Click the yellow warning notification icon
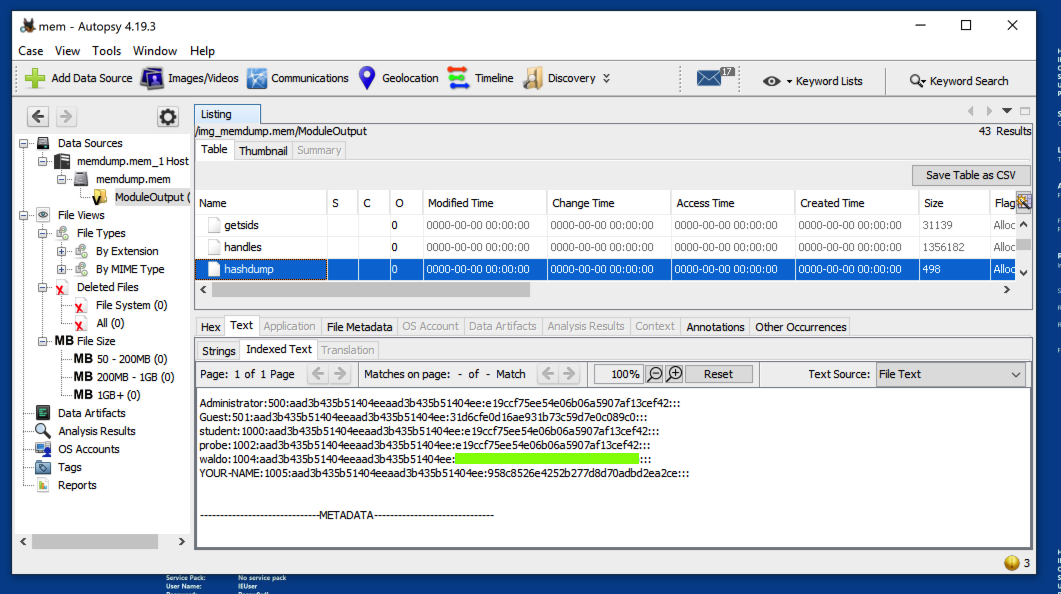Screen dimensions: 1061x594 click(1012, 563)
